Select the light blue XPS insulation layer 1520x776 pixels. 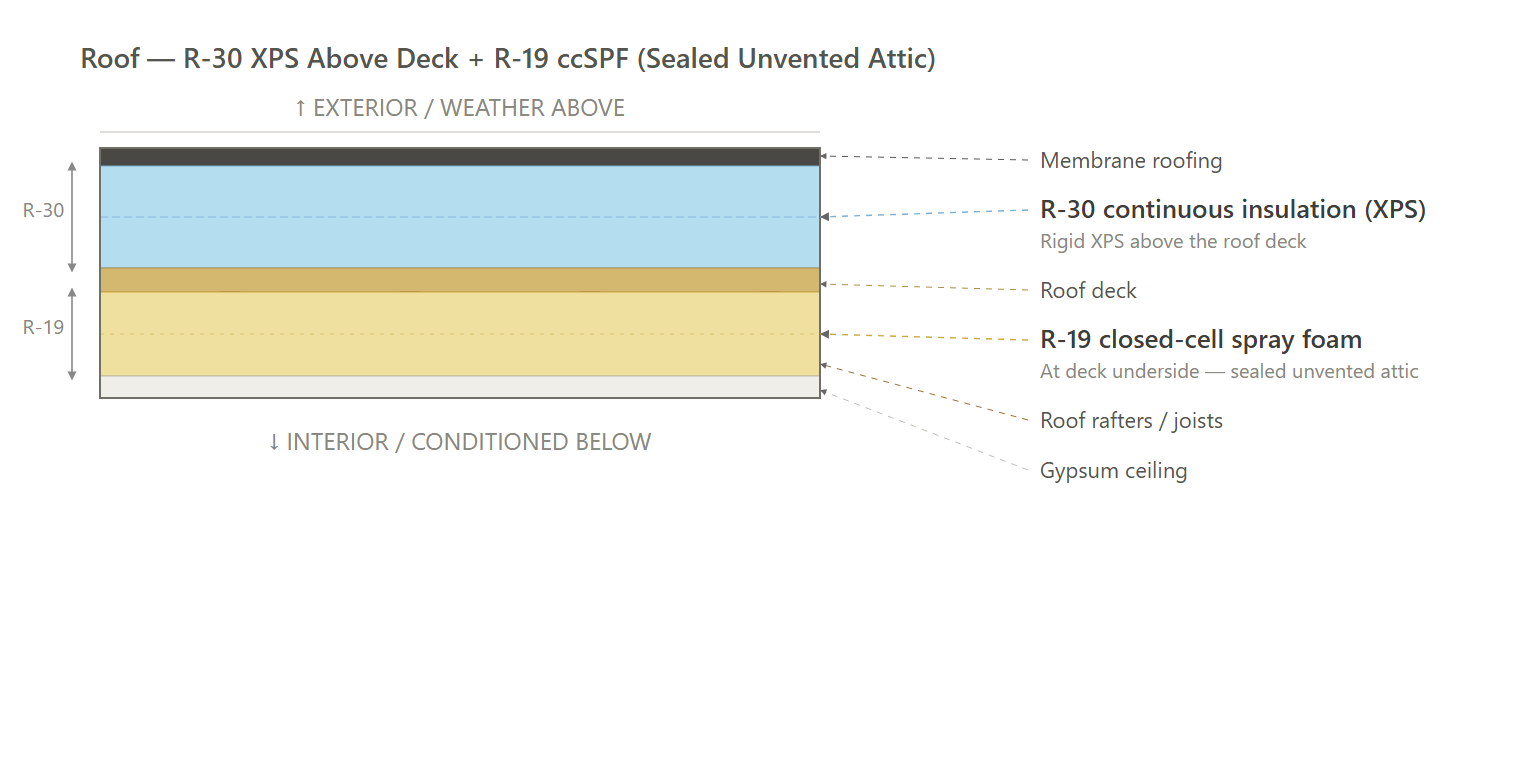coord(460,217)
